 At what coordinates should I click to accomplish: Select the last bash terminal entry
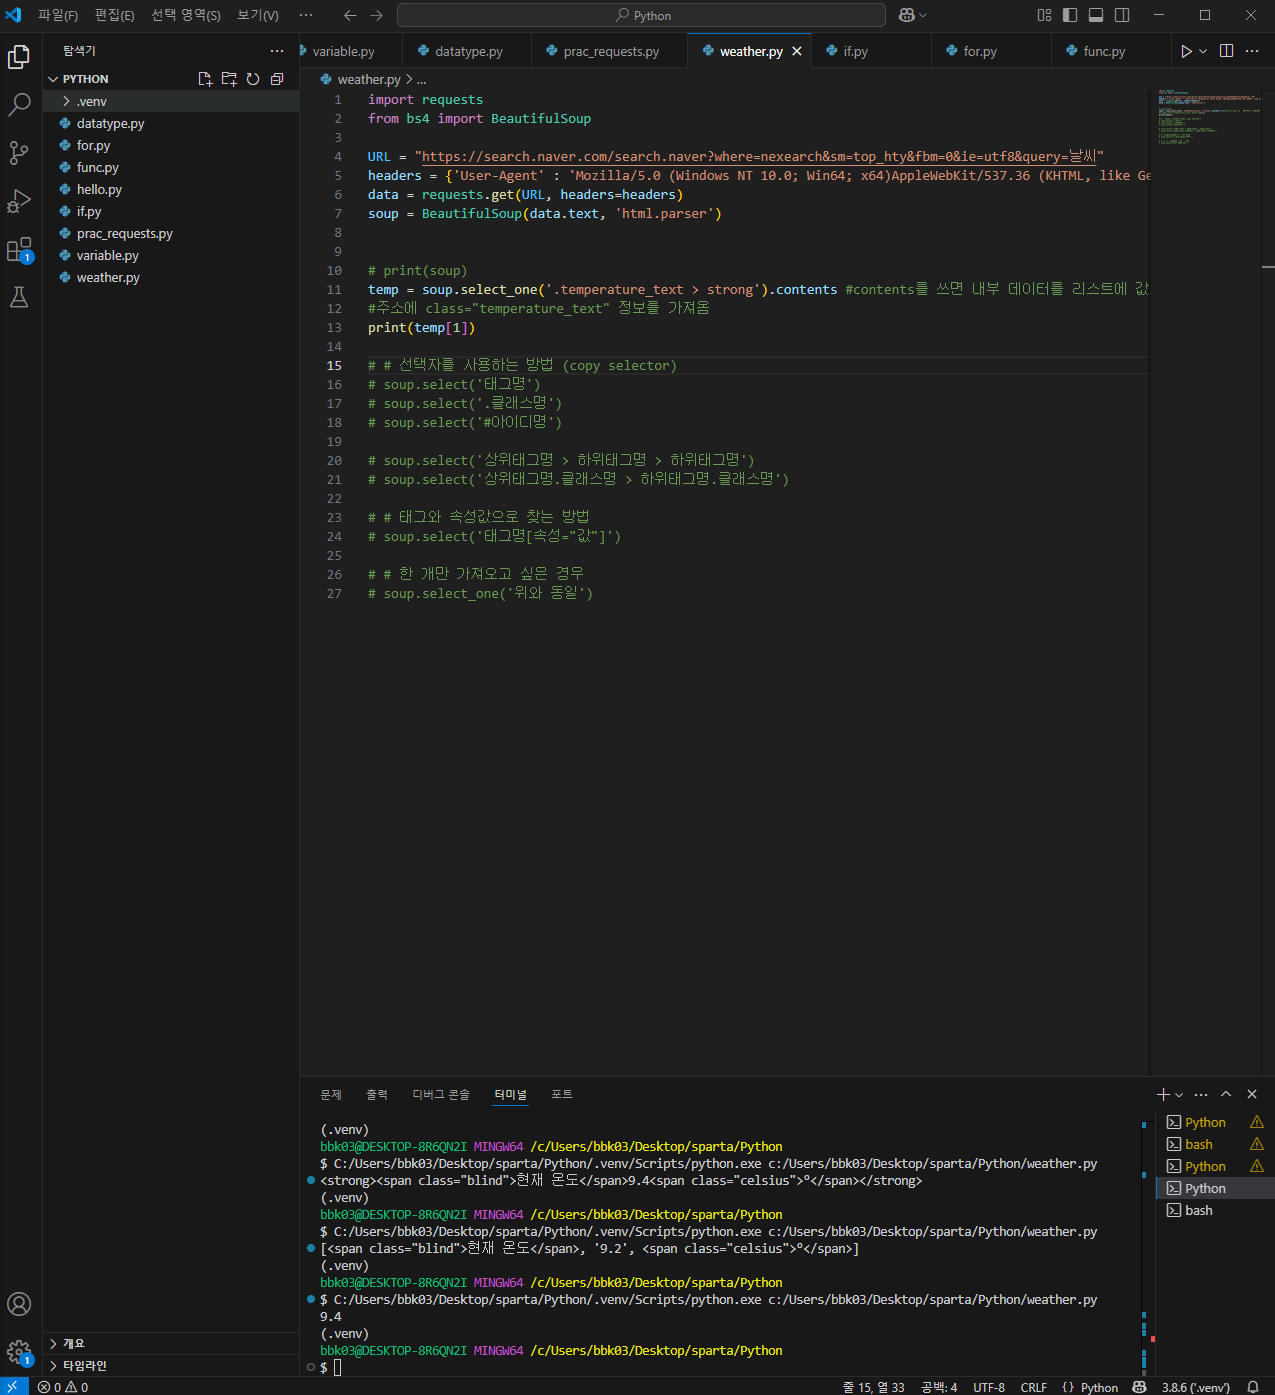pos(1215,1210)
